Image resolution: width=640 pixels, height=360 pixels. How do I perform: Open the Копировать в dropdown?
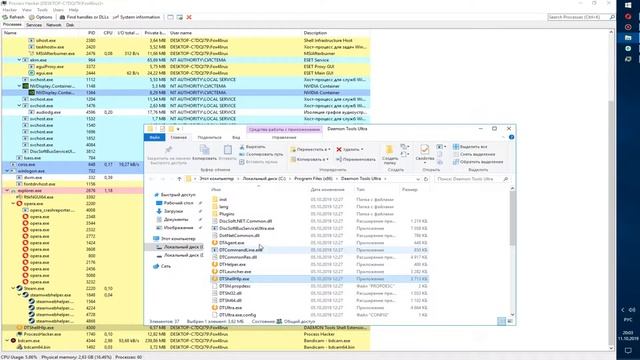coord(310,159)
